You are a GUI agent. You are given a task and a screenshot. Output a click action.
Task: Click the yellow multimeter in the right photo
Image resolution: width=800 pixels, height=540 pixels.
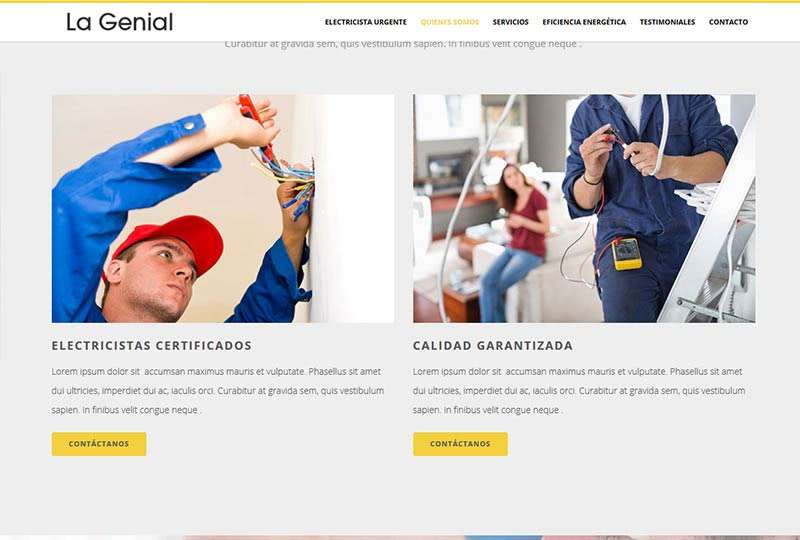click(627, 254)
